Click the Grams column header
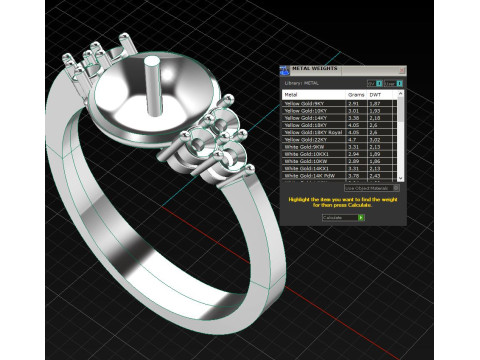The height and width of the screenshot is (360, 480). pos(356,95)
